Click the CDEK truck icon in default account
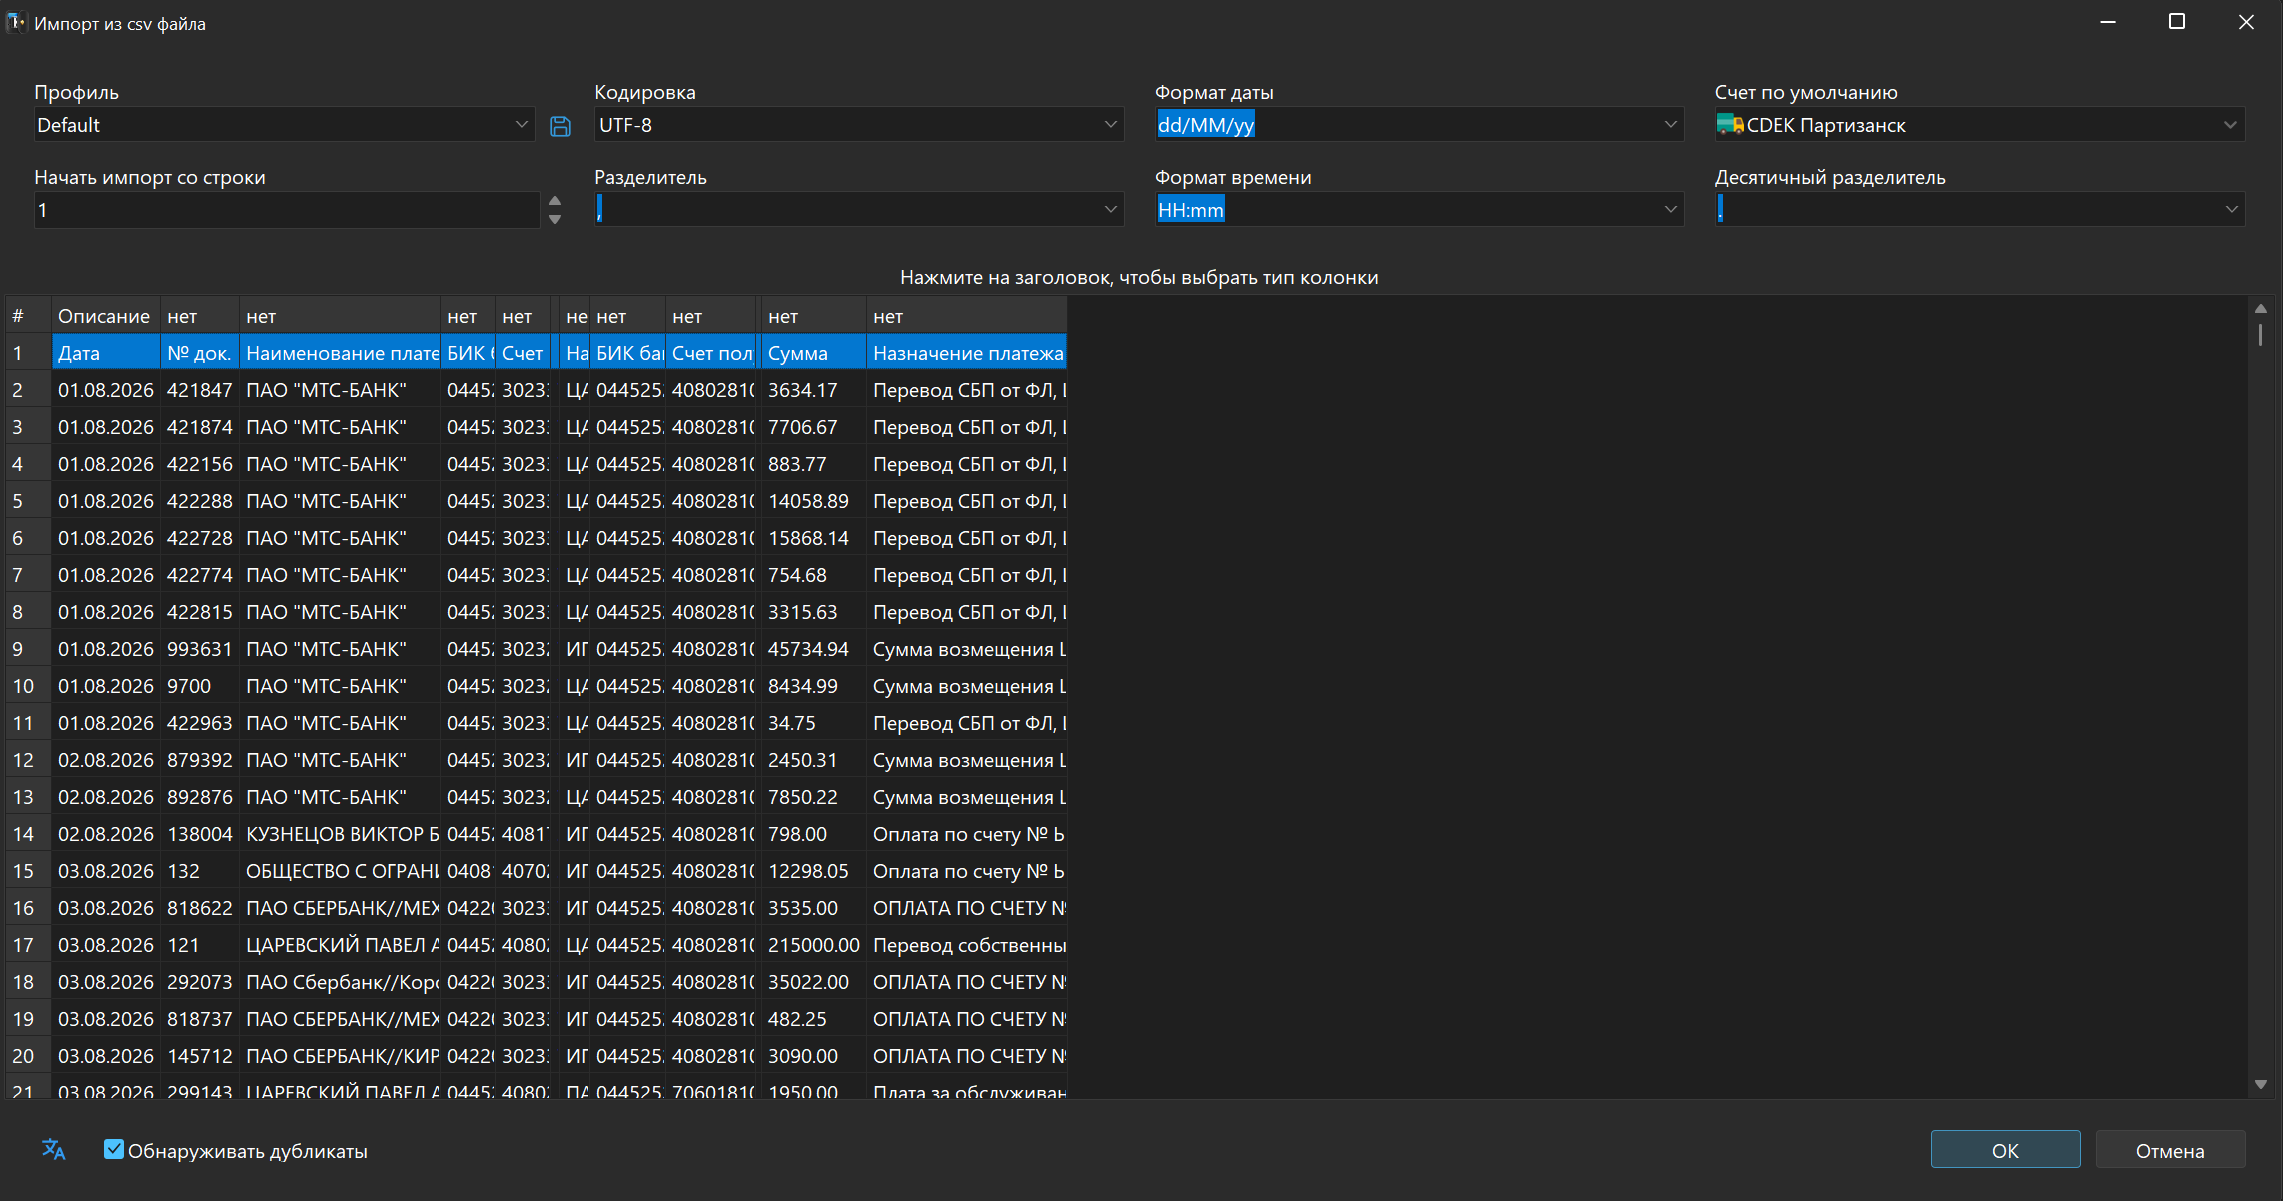This screenshot has width=2283, height=1201. [1730, 125]
